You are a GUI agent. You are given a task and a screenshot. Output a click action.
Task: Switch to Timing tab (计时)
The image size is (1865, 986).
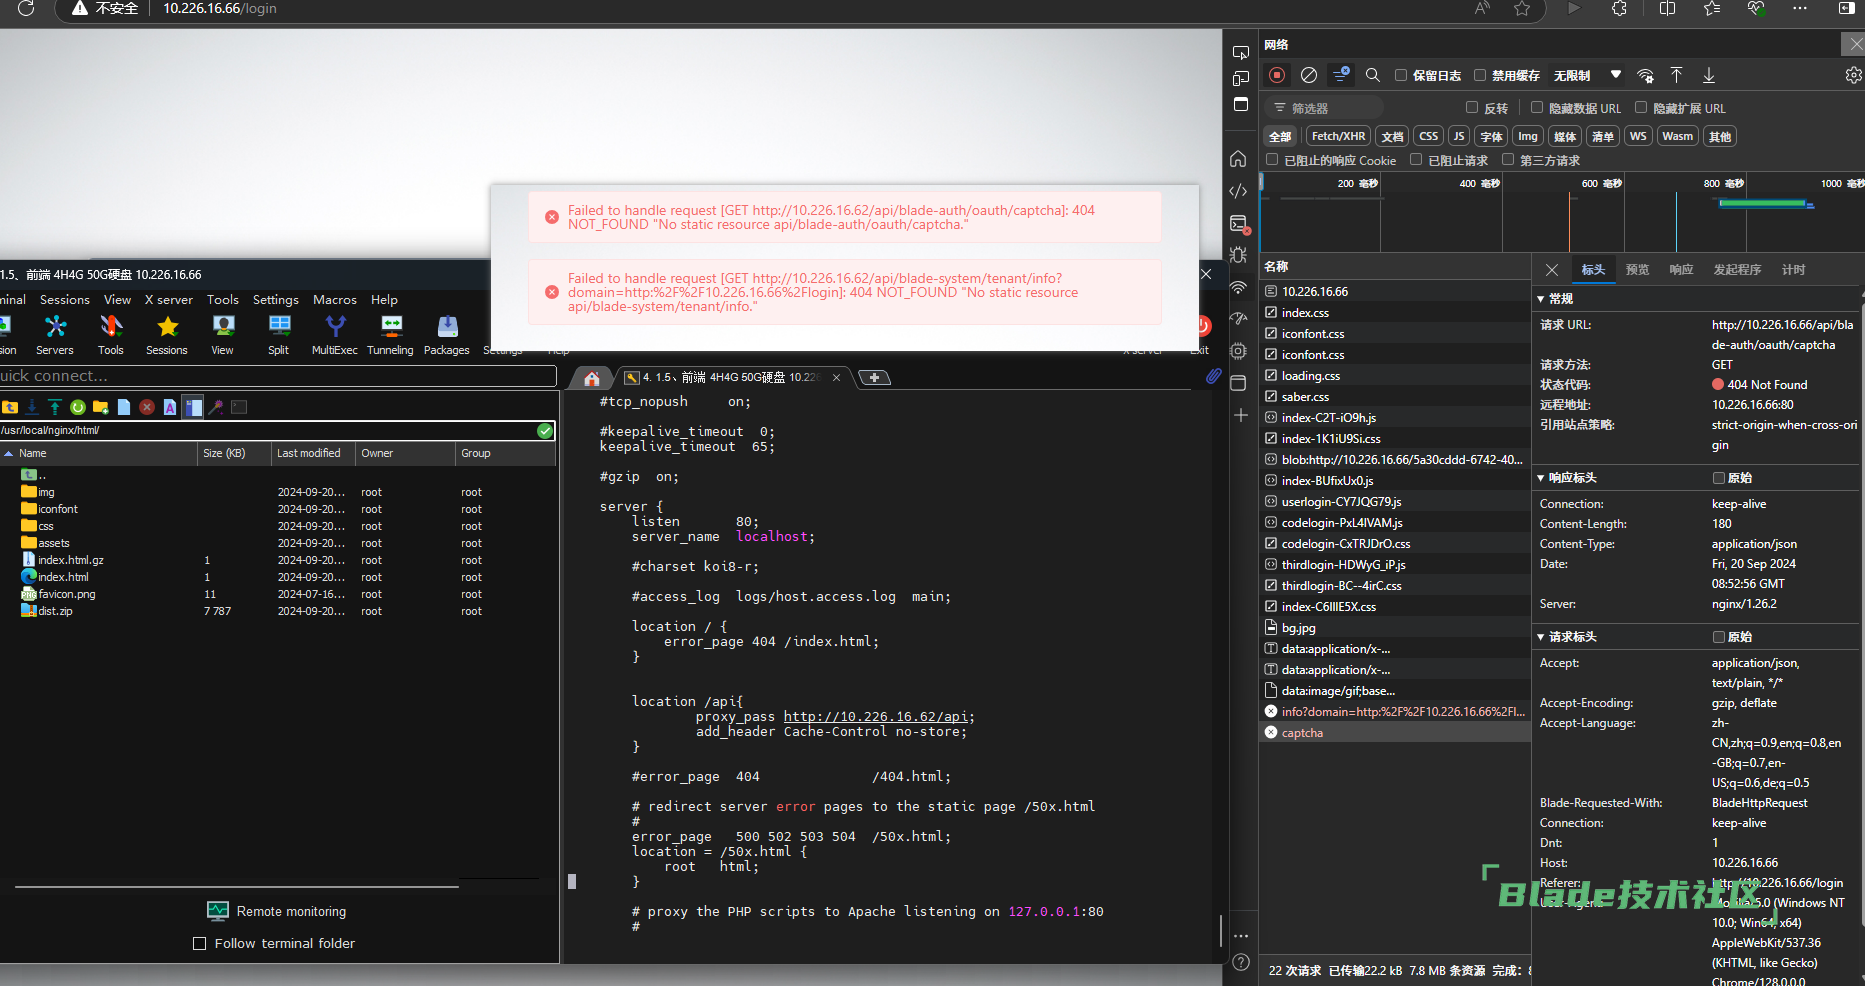click(x=1793, y=270)
